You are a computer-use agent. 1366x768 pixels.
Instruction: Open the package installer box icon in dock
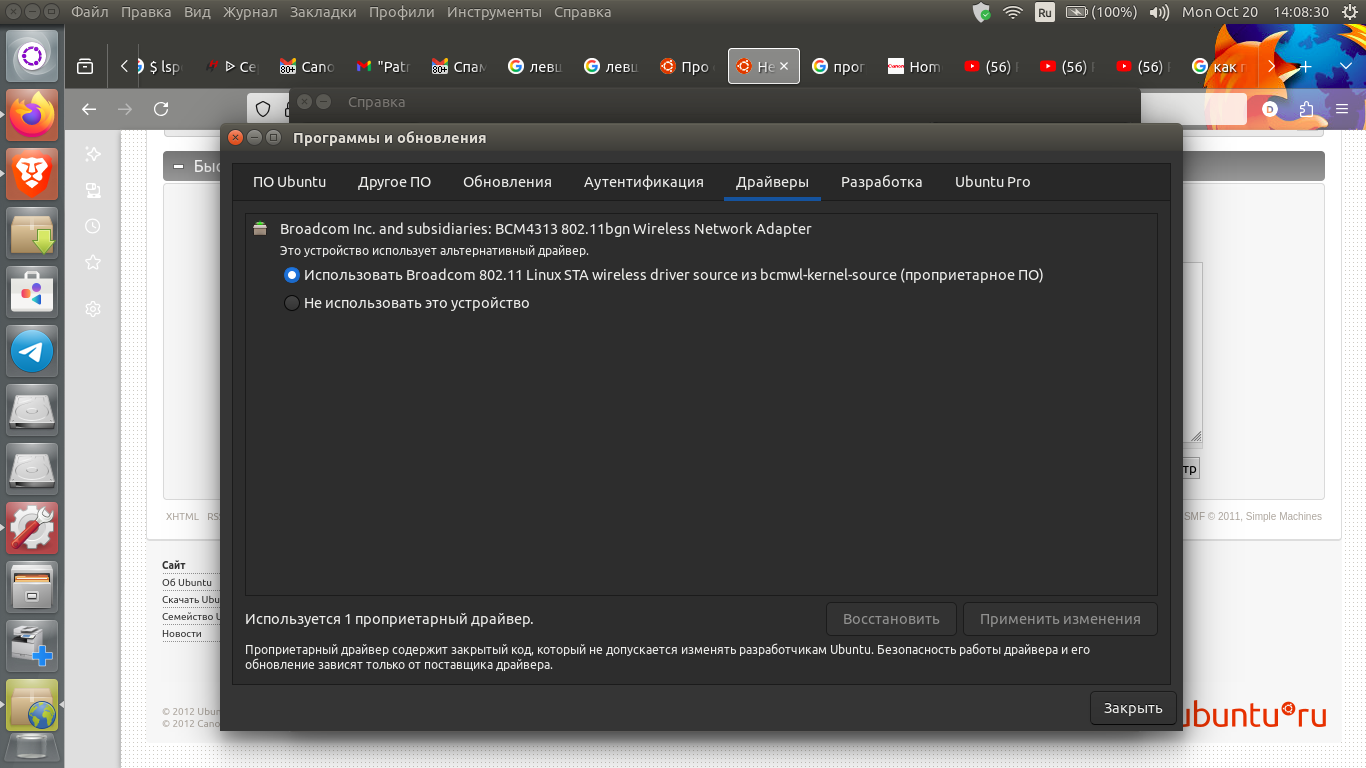coord(33,233)
